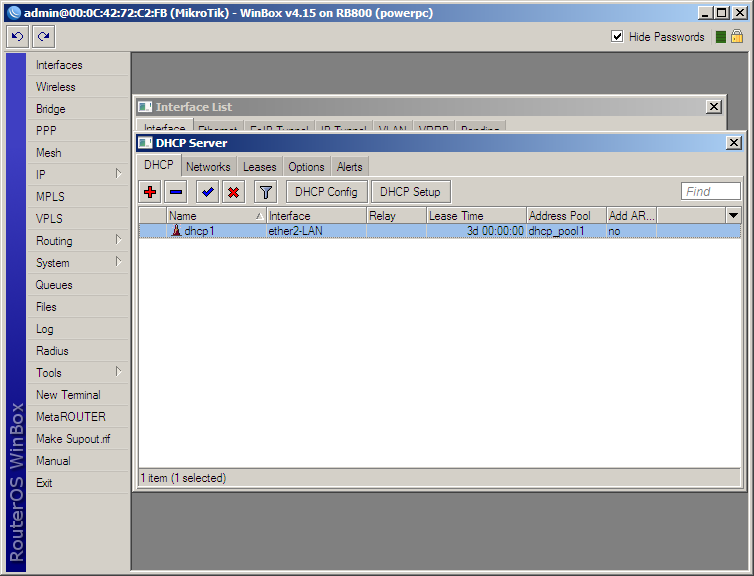Click the blue minus Remove button
This screenshot has height=576, width=754.
click(176, 192)
